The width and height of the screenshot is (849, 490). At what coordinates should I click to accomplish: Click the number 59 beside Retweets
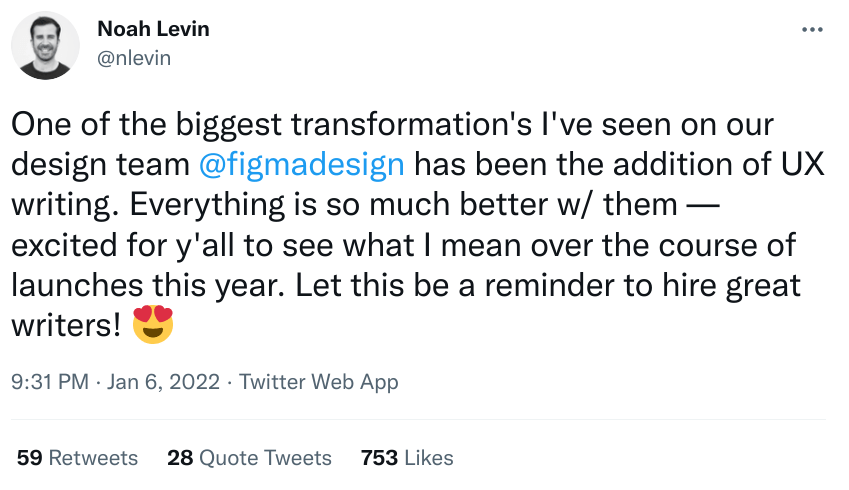tap(30, 458)
